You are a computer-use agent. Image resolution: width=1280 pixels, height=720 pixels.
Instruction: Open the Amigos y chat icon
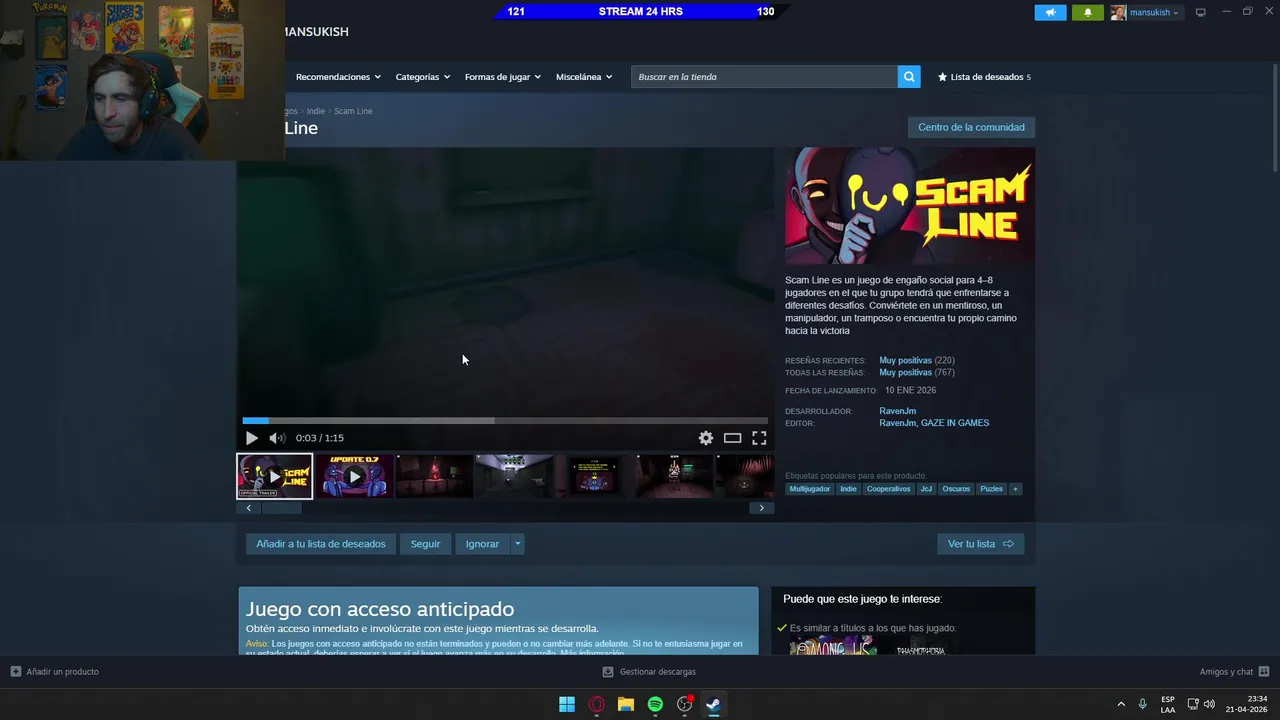(1264, 672)
